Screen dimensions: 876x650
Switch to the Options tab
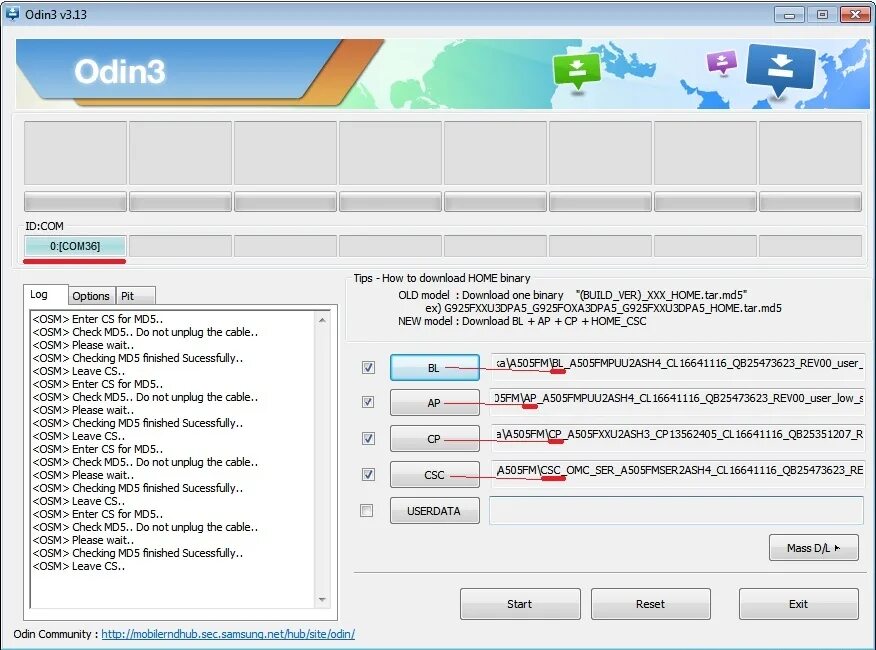tap(91, 296)
